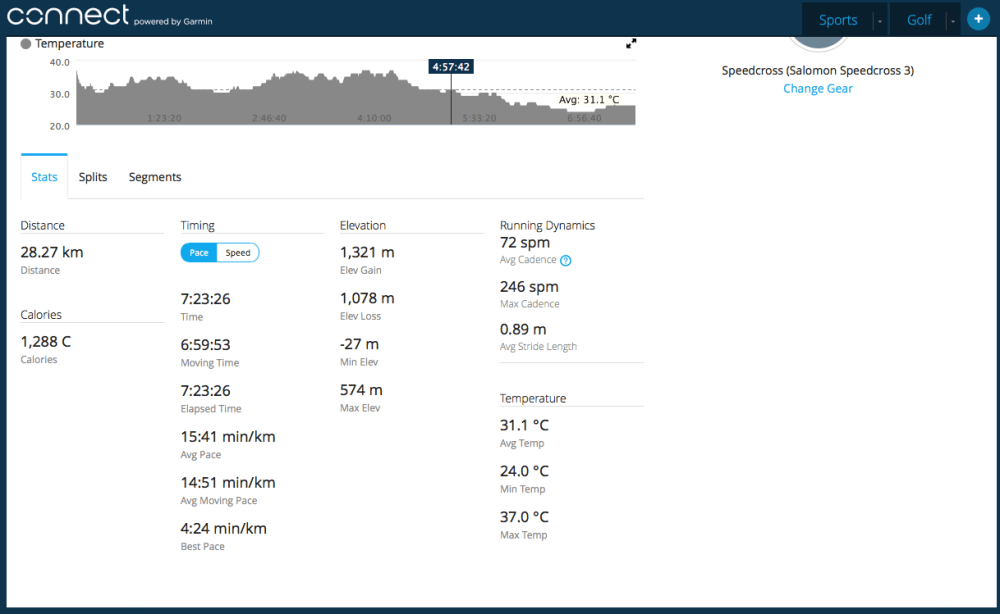Image resolution: width=1000 pixels, height=614 pixels.
Task: Click the Garmin Connect logo
Action: (67, 15)
